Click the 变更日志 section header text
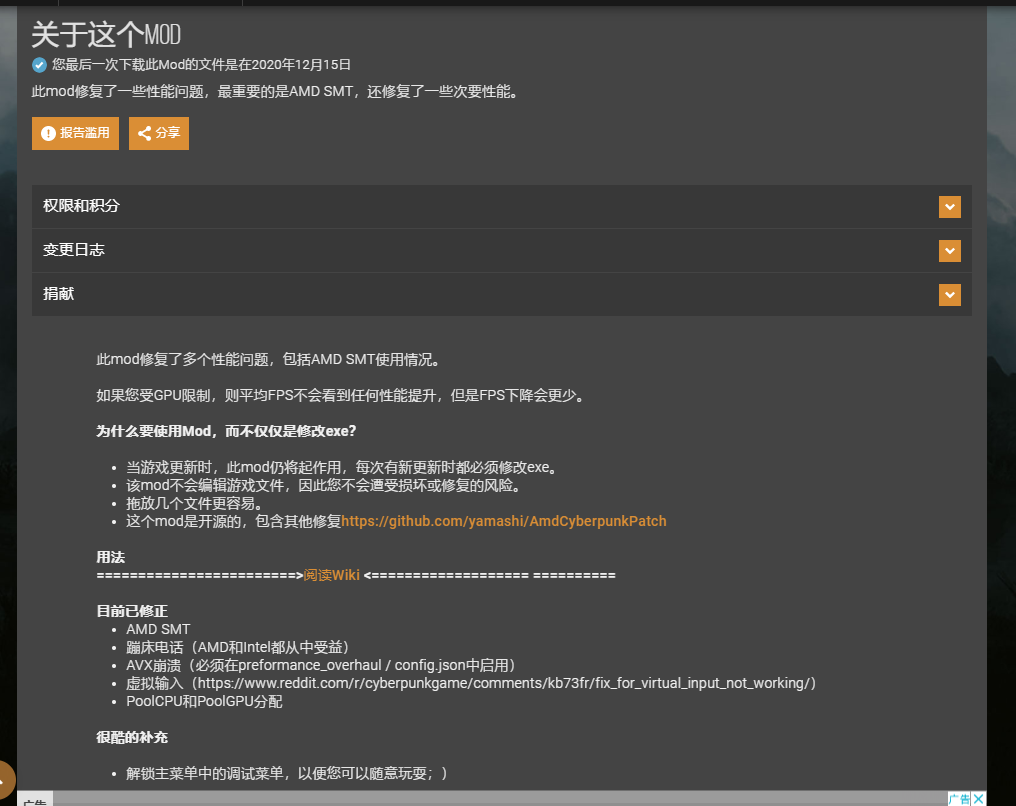 click(73, 250)
